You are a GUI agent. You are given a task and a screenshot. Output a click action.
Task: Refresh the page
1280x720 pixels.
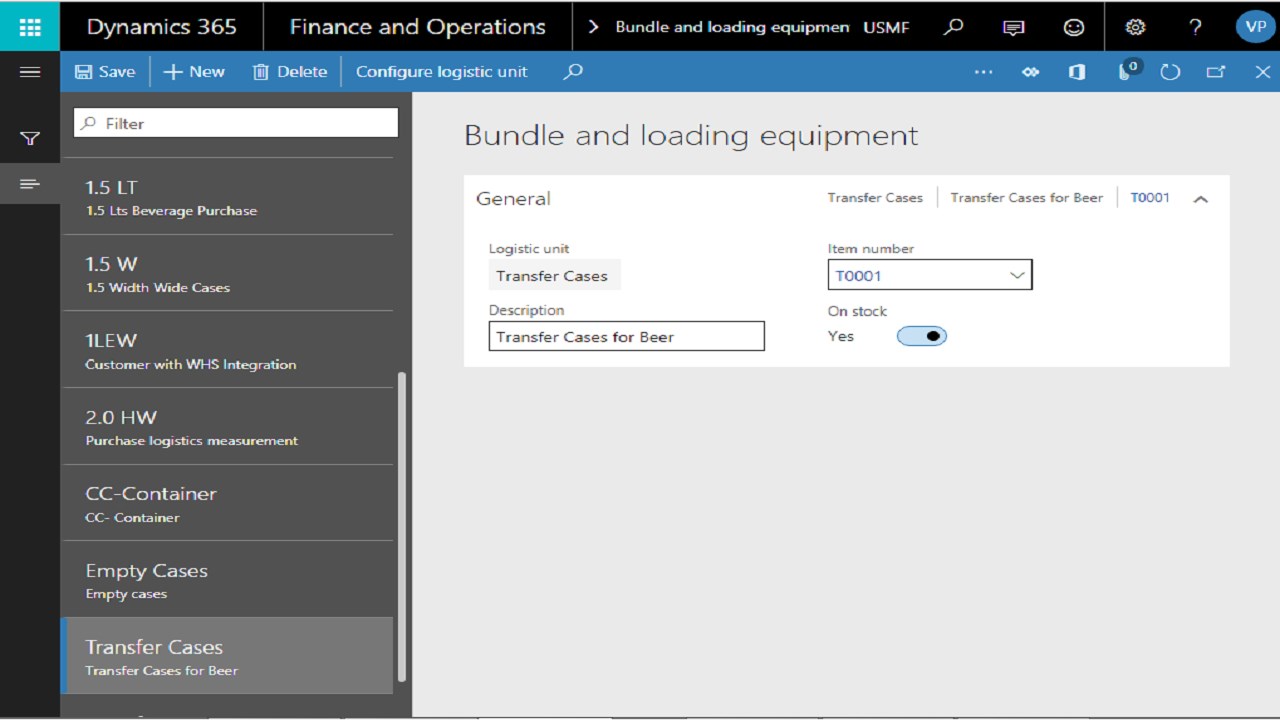pos(1170,72)
